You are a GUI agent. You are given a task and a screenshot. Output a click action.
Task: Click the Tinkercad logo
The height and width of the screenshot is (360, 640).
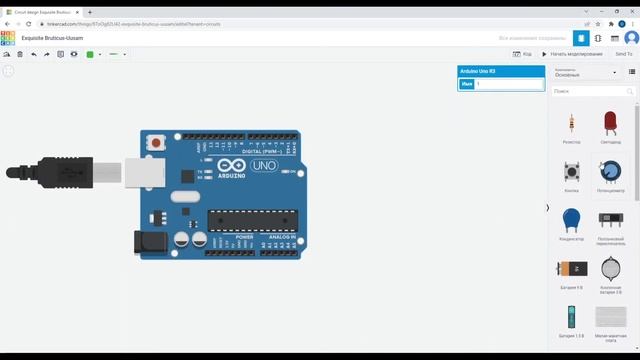[x=8, y=38]
